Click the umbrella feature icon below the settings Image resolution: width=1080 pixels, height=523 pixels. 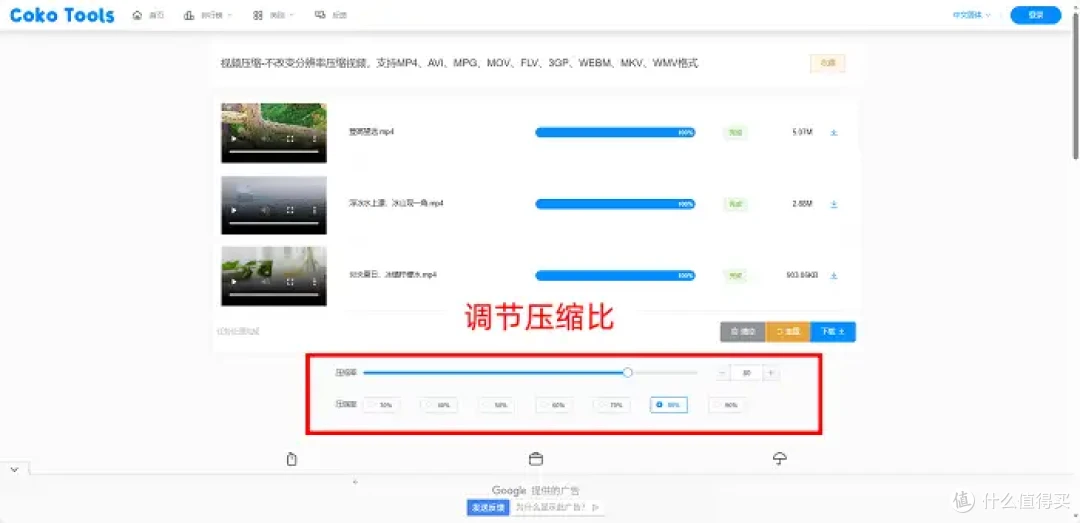pos(780,459)
